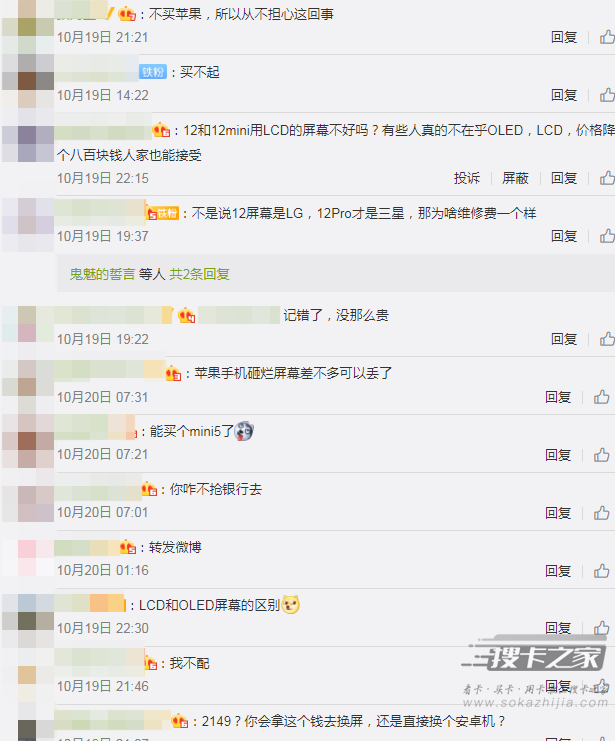Block the 10月19日 22:15 comment via 屏蔽
615x741 pixels.
515,178
